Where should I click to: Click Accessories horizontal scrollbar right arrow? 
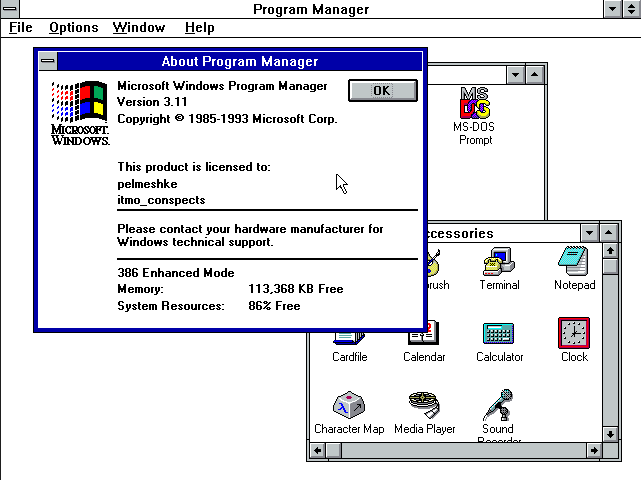594,451
